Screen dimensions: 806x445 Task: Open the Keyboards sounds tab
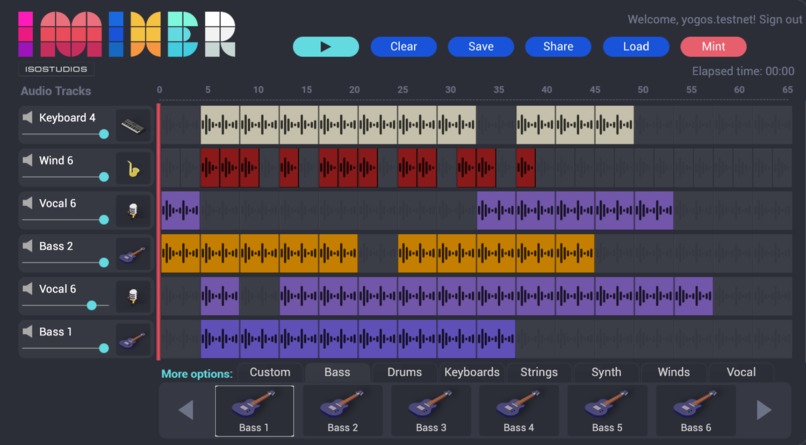tap(472, 373)
